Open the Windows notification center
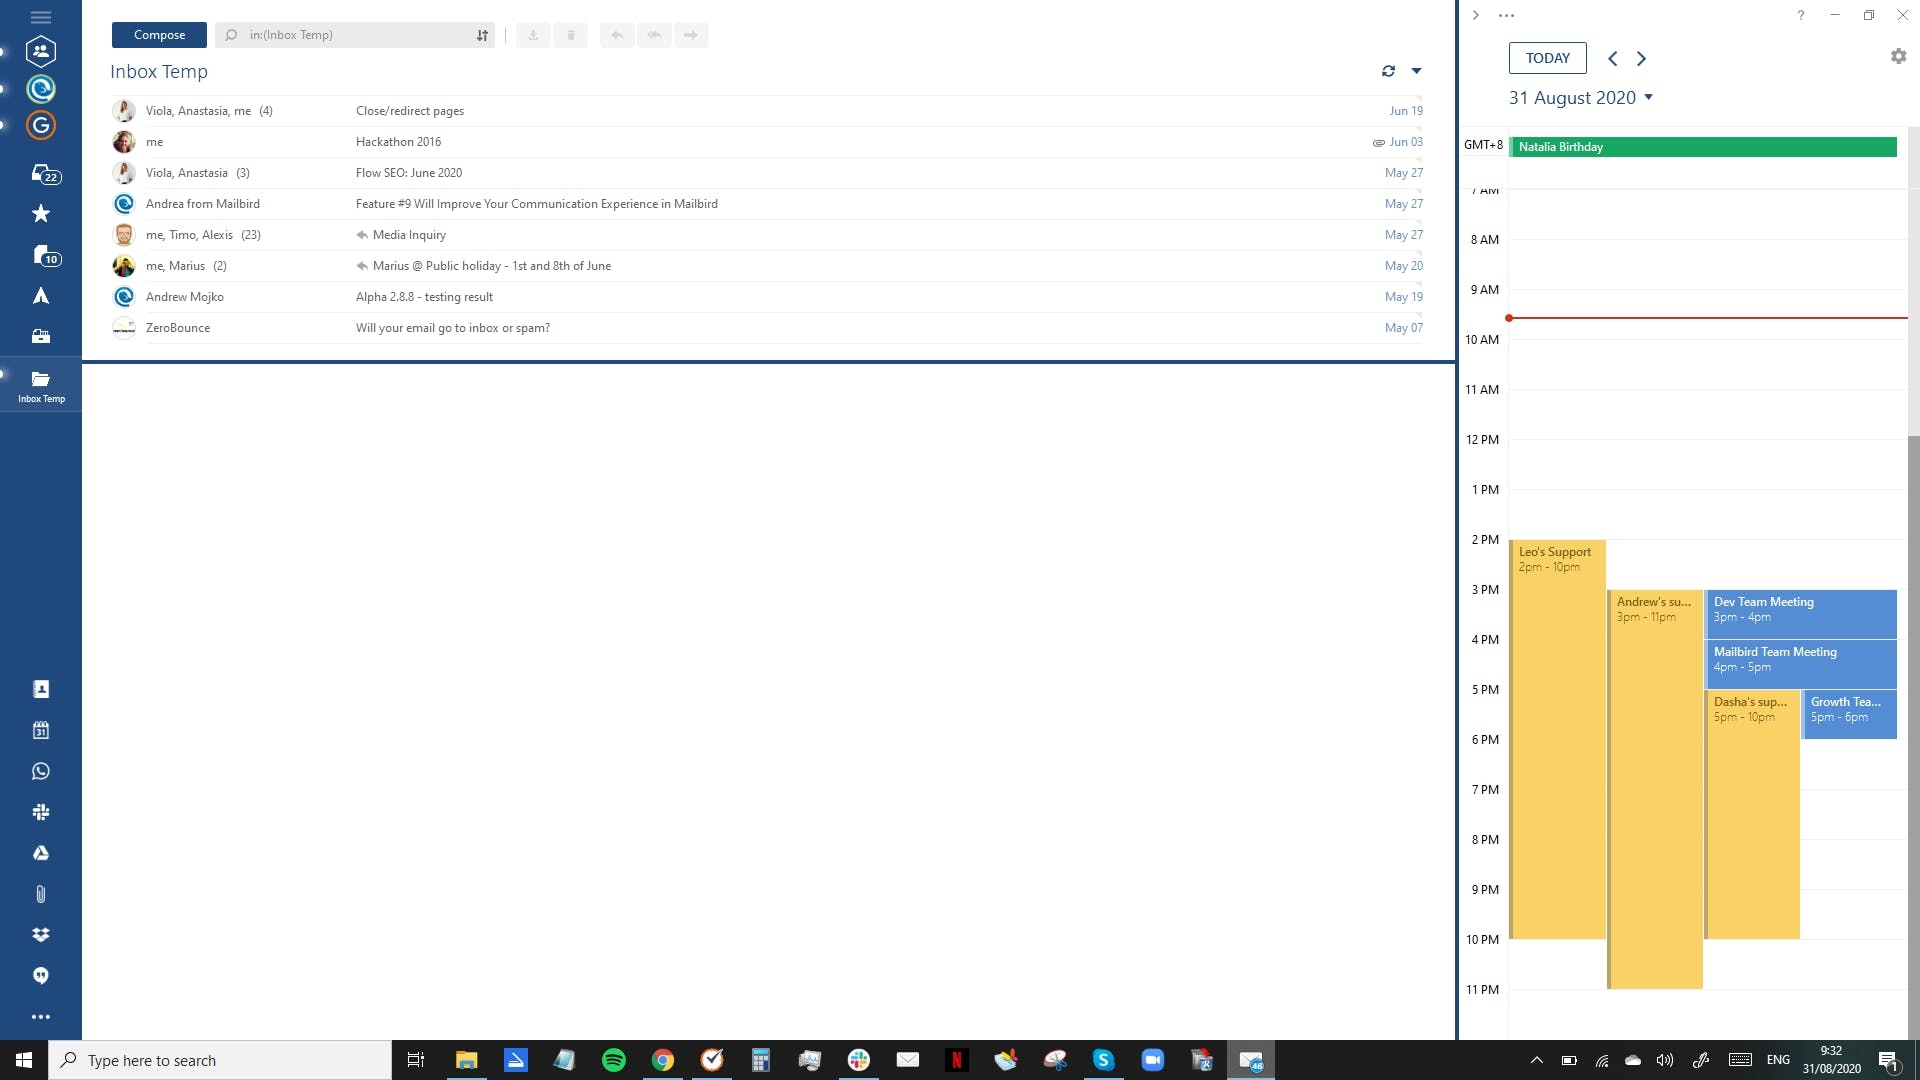This screenshot has width=1920, height=1080. (1888, 1060)
